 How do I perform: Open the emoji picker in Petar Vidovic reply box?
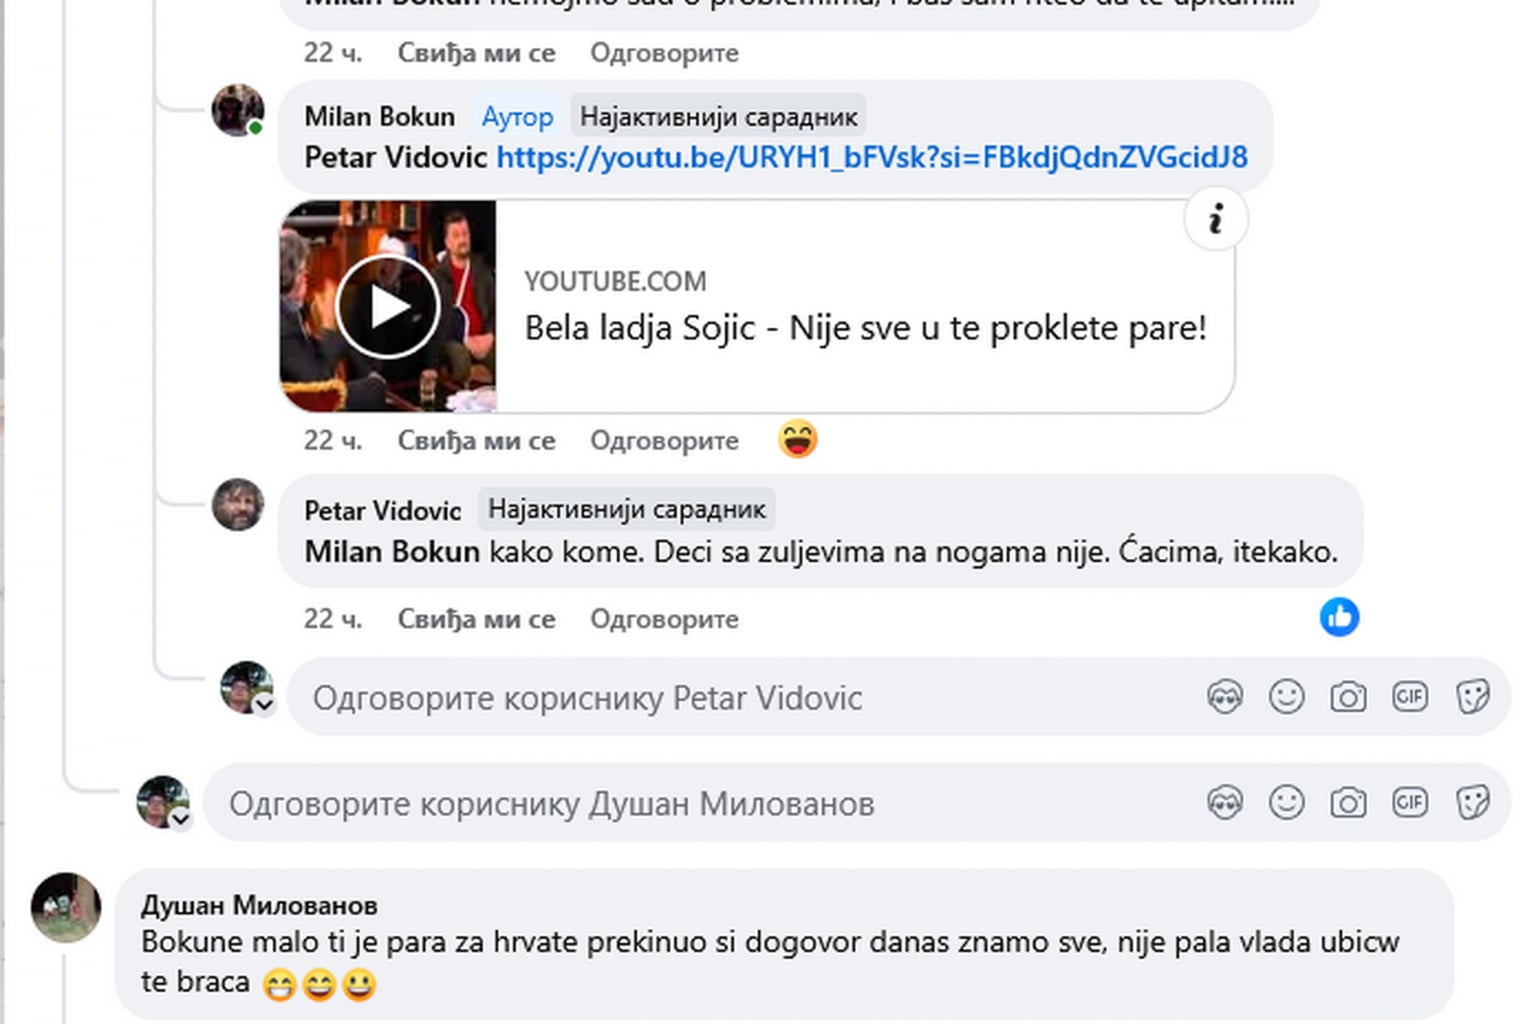[1286, 696]
